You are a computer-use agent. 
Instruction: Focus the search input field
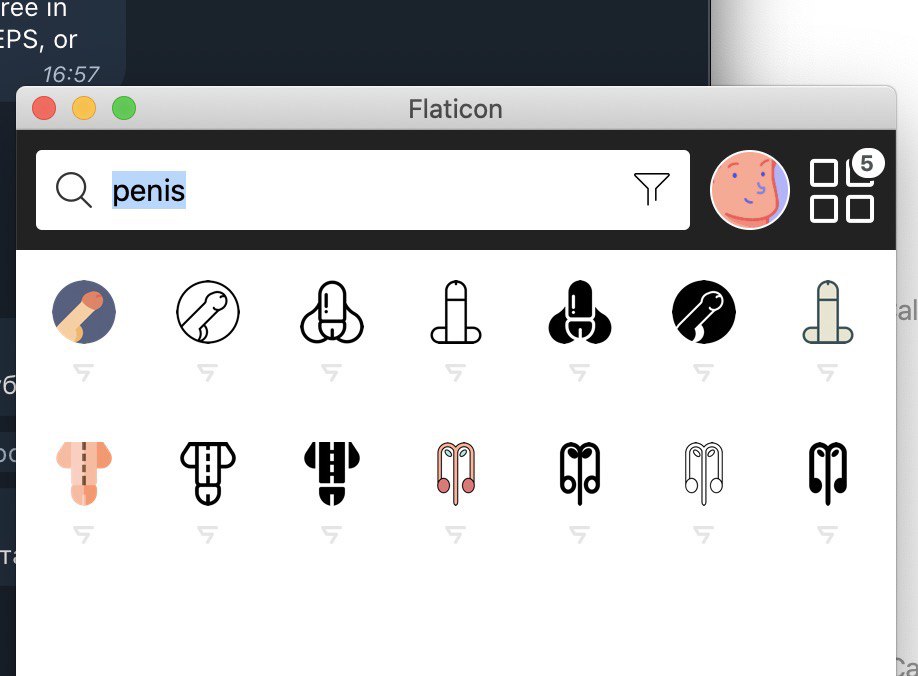tap(363, 190)
